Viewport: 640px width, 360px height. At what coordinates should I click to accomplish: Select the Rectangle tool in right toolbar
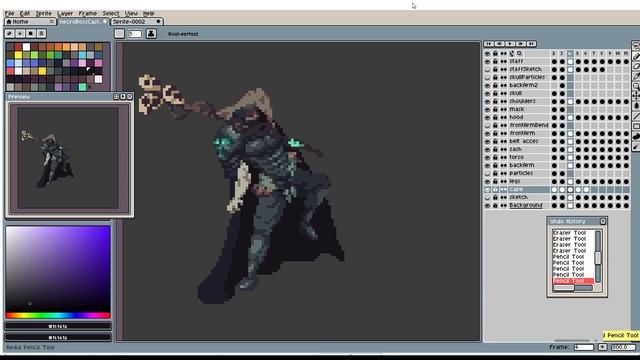636,126
